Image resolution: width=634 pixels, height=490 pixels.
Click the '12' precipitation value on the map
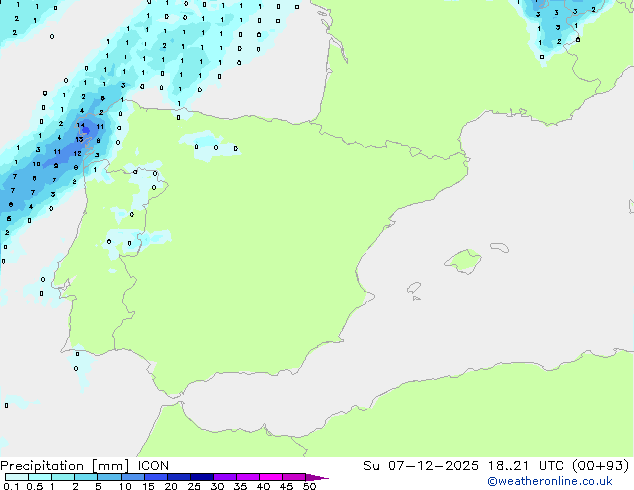coord(77,153)
